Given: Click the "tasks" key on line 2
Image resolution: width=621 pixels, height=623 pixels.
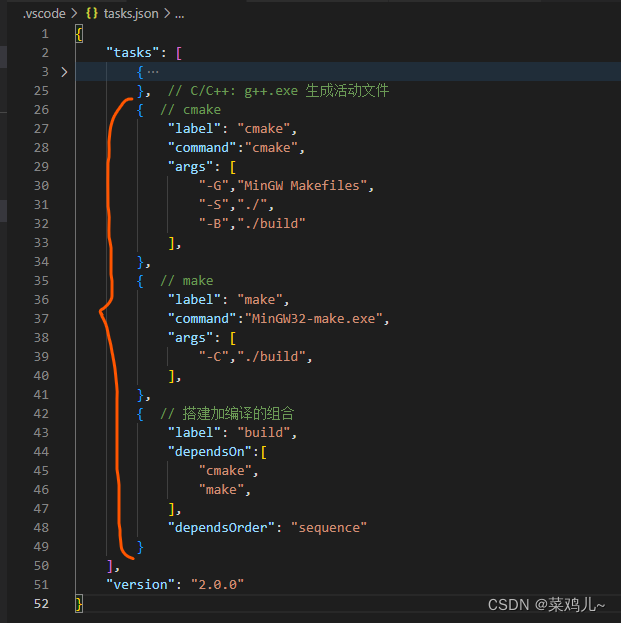Looking at the screenshot, I should (133, 53).
